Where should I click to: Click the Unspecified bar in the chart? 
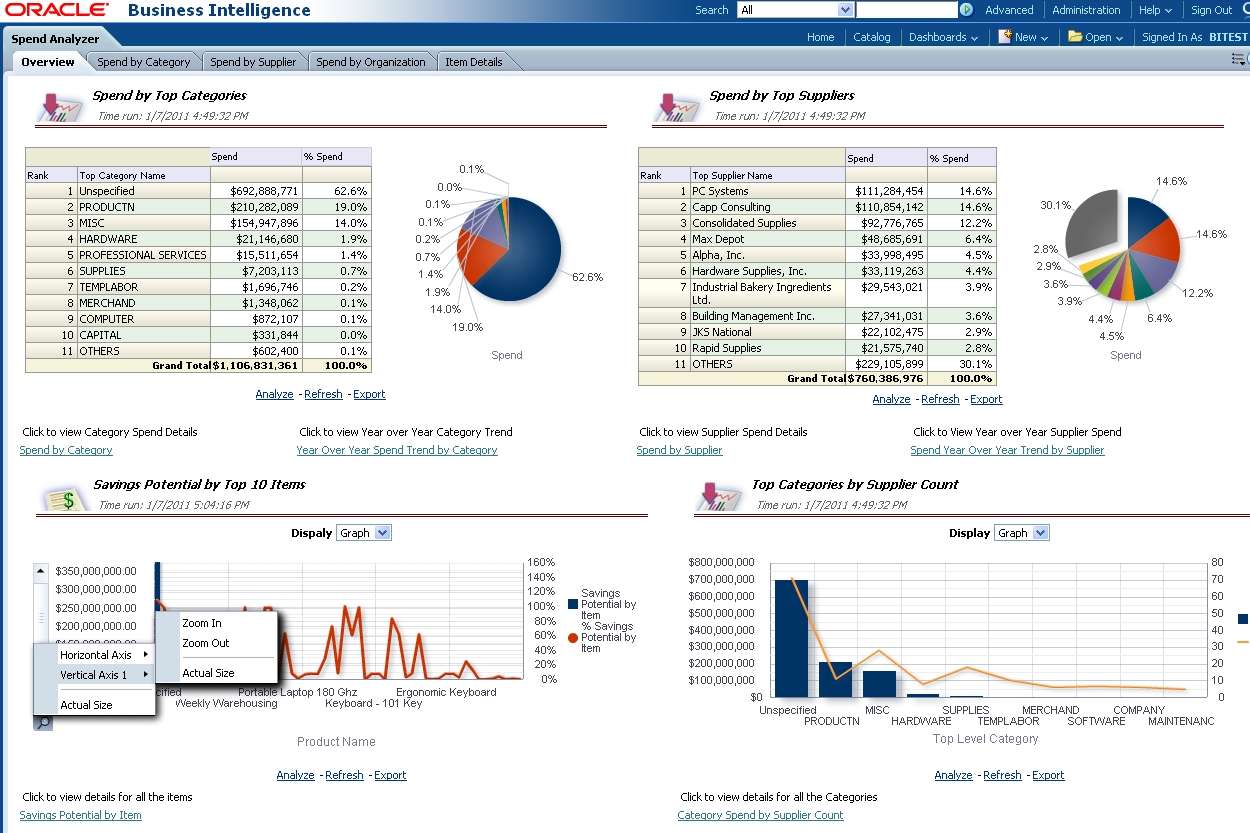coord(790,638)
